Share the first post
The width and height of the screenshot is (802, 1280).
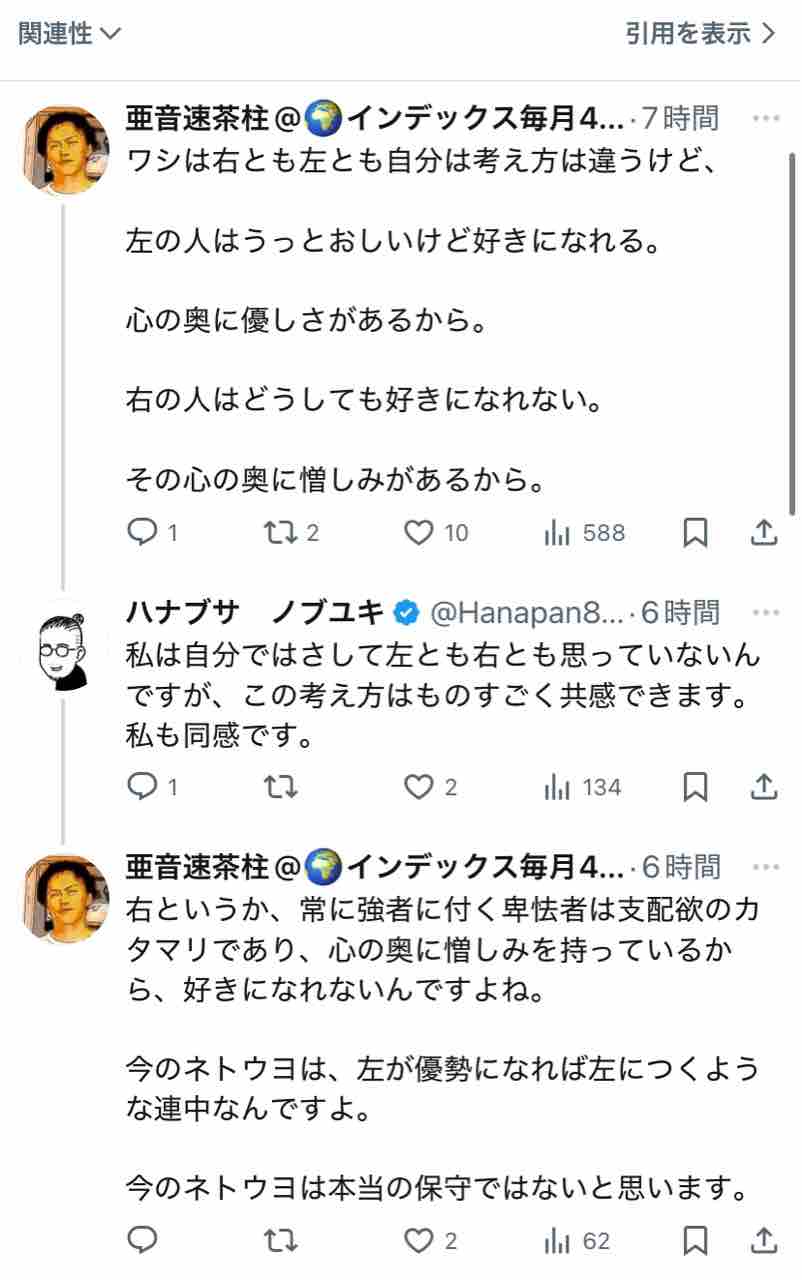[x=764, y=533]
